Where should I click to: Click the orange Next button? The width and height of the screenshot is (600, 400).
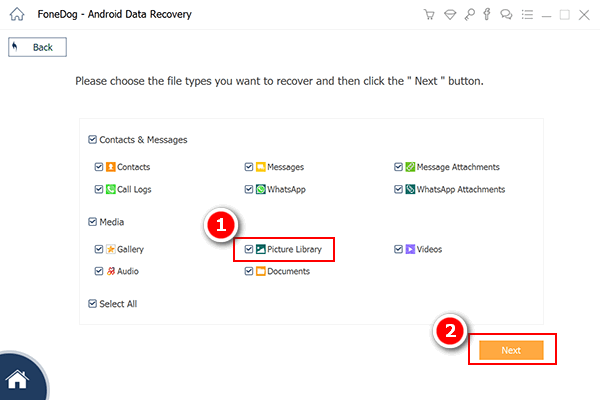(x=511, y=350)
